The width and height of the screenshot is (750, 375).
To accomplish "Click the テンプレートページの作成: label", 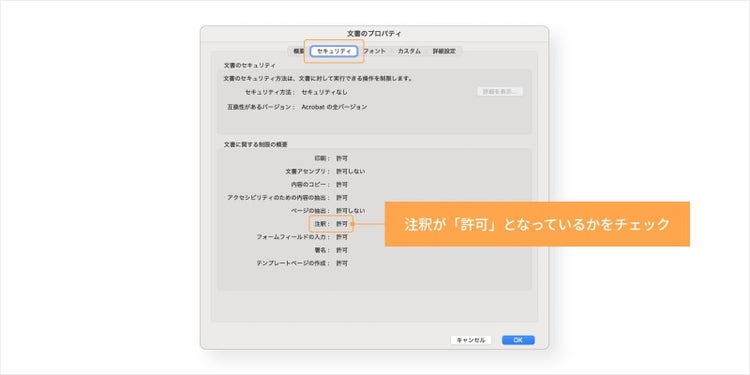I will (x=293, y=264).
